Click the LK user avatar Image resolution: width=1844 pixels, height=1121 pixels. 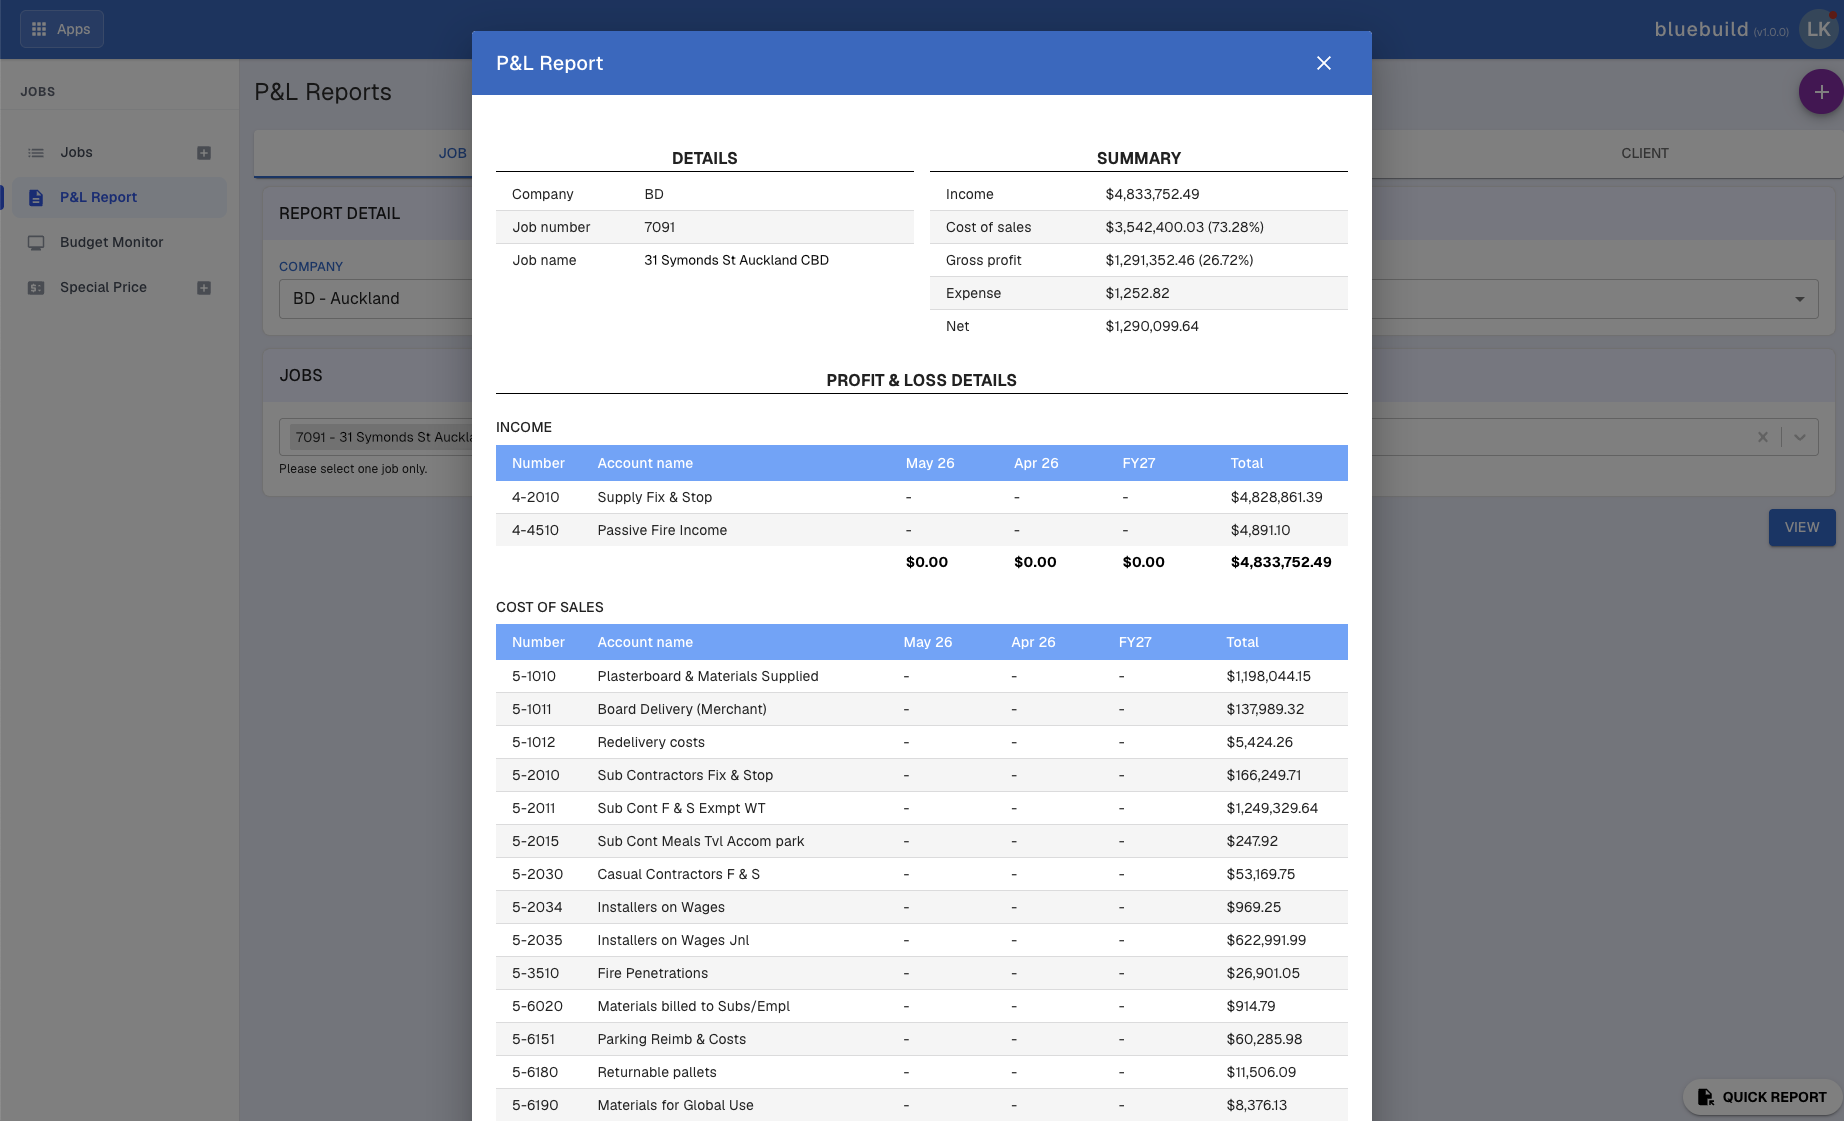[x=1819, y=29]
